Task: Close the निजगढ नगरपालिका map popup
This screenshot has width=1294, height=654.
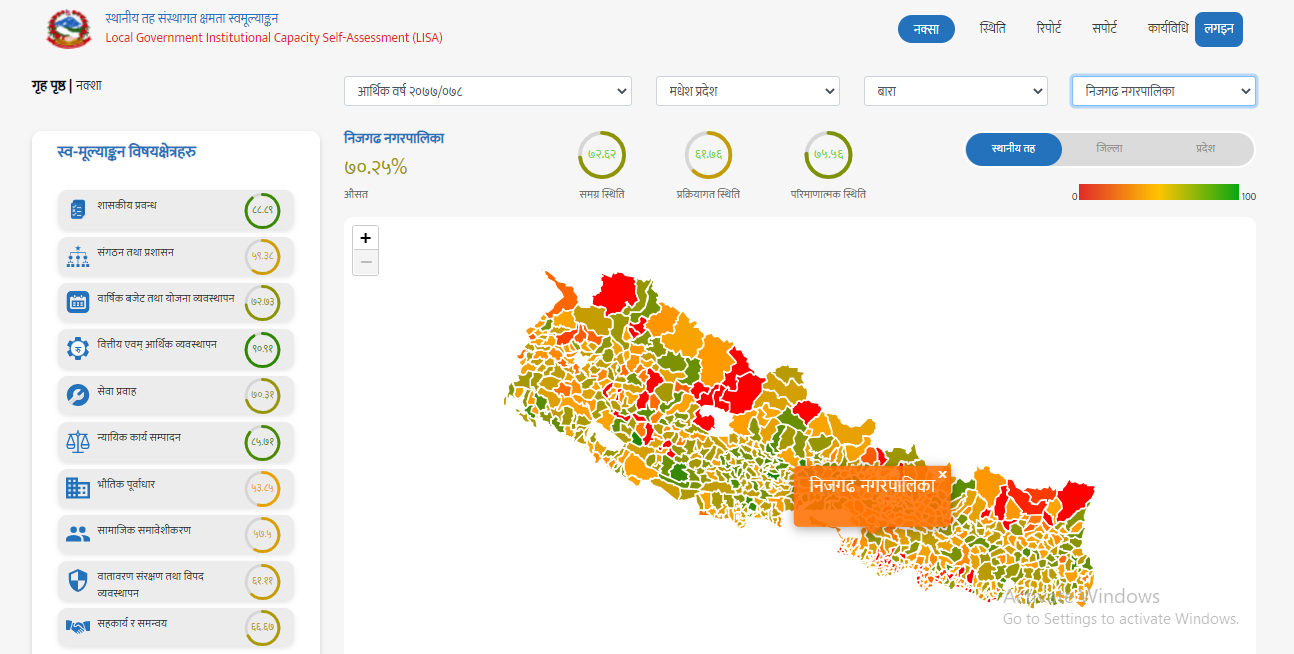Action: 942,475
